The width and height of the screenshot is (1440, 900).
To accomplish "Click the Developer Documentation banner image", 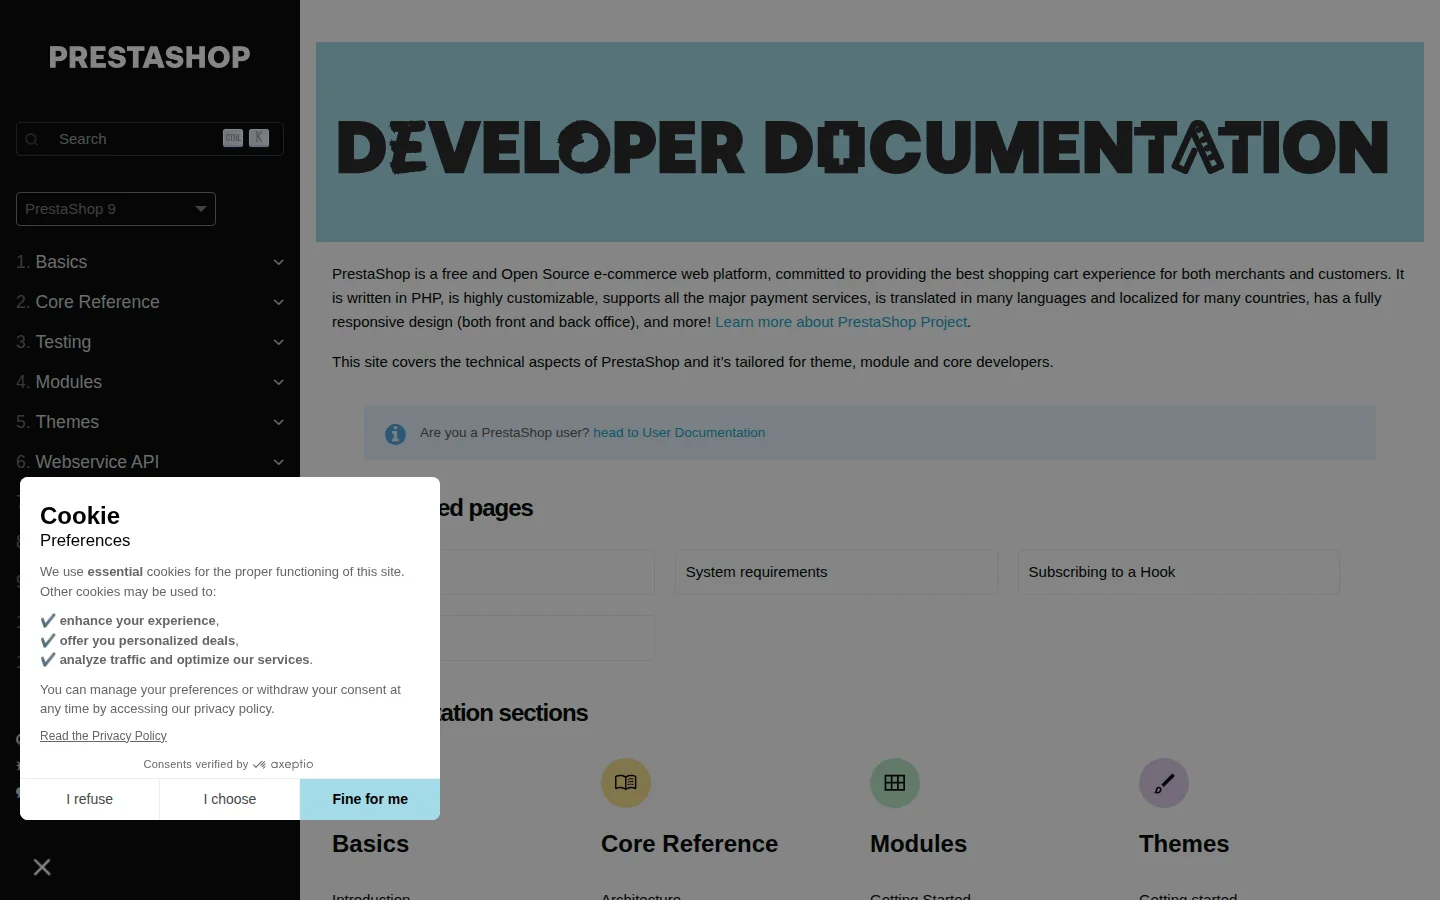I will (870, 142).
